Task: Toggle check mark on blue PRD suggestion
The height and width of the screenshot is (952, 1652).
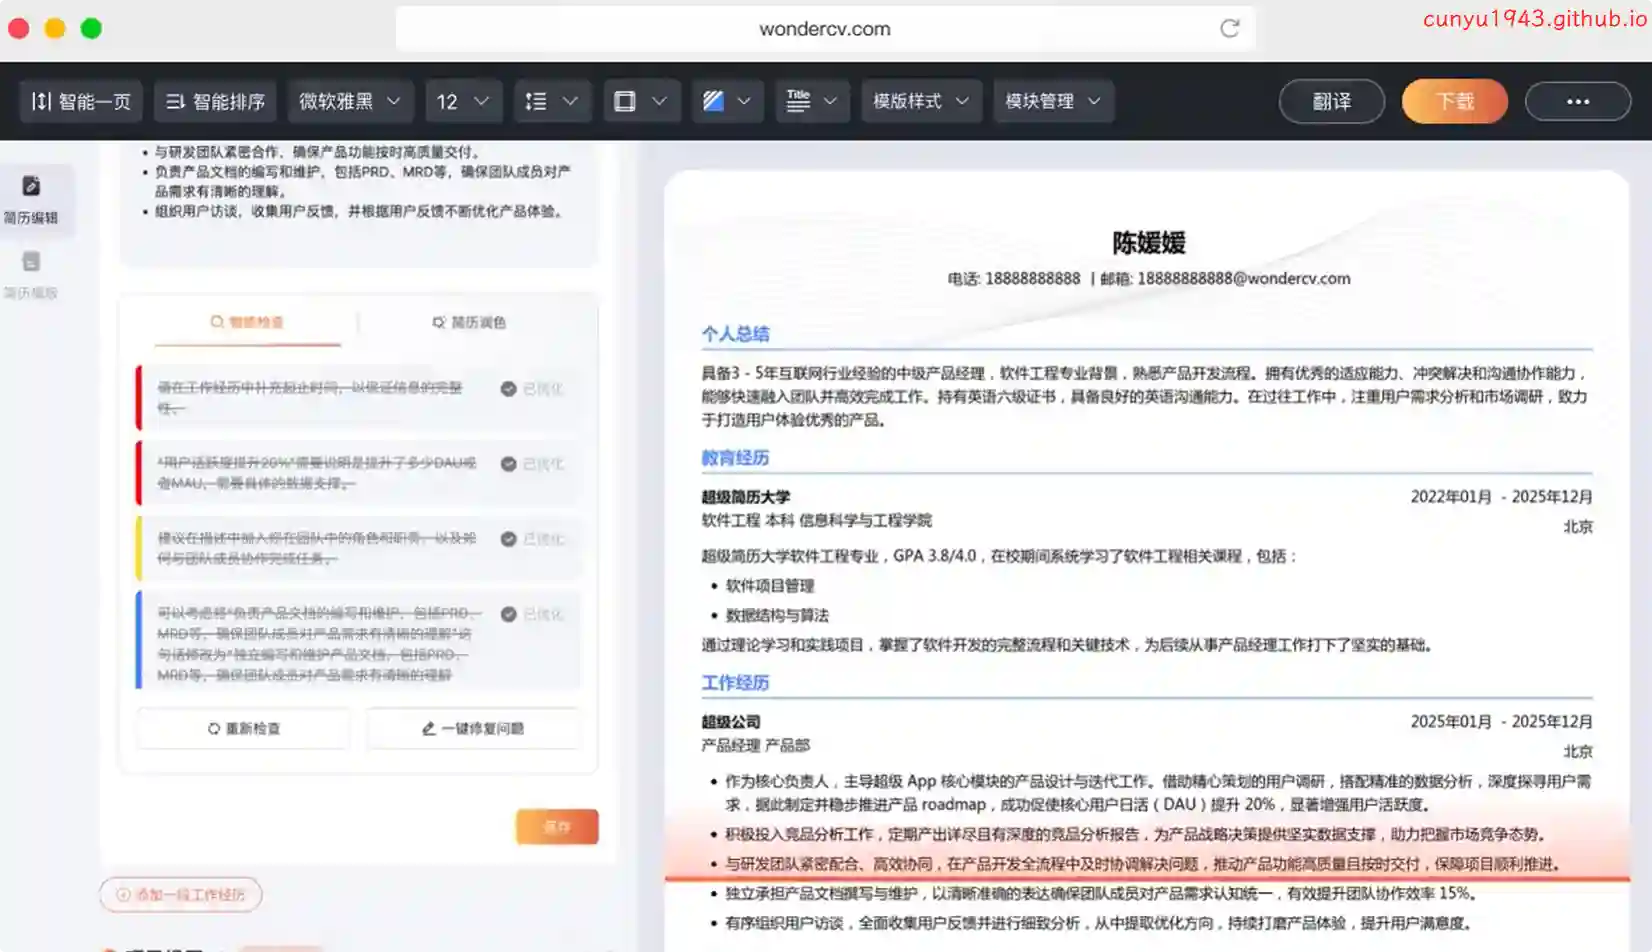Action: point(508,614)
